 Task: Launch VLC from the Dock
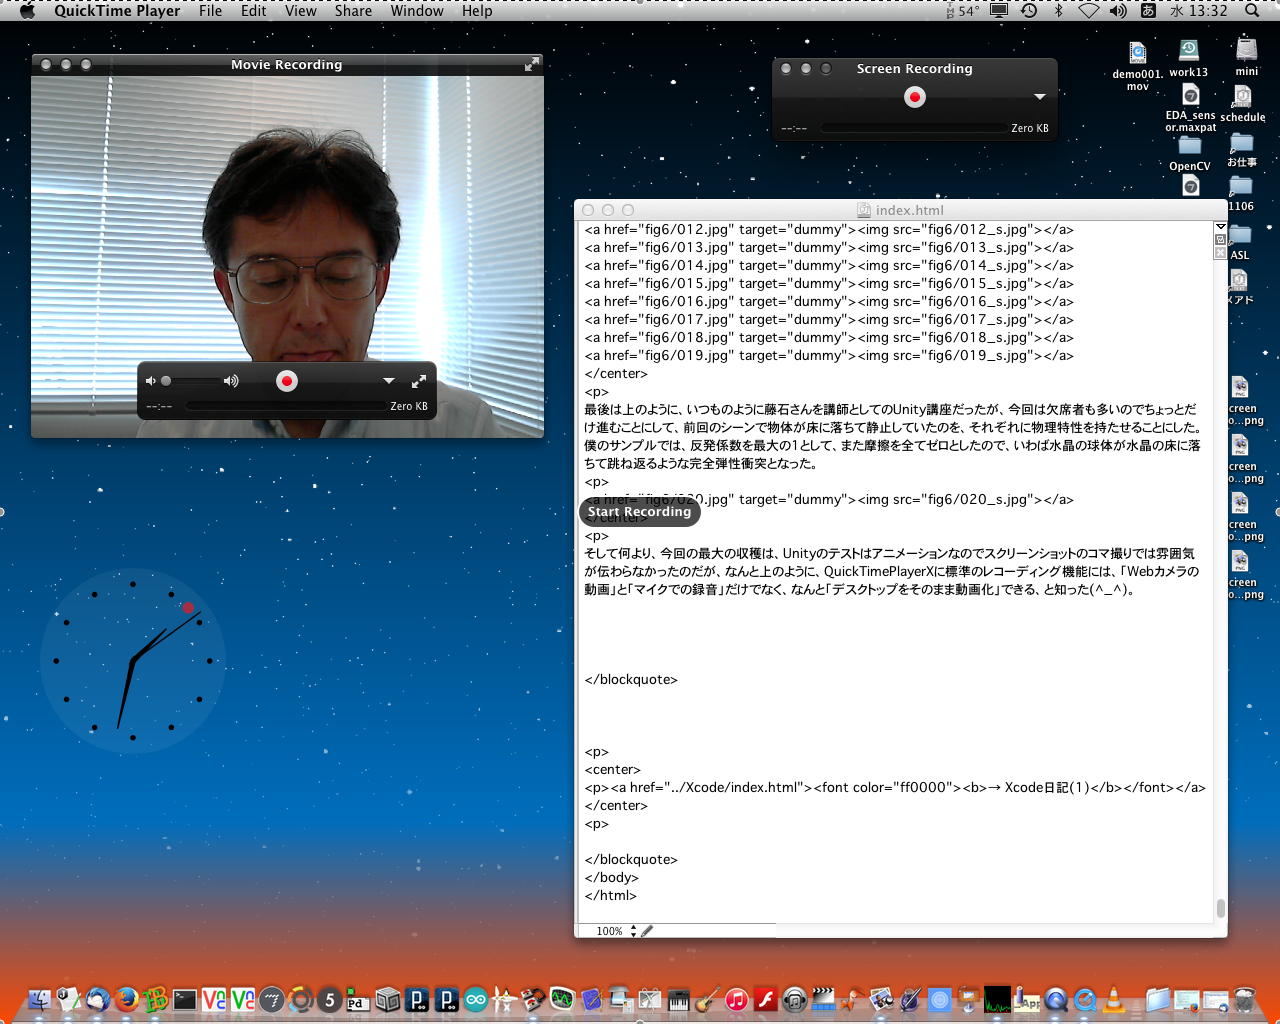(x=1113, y=999)
